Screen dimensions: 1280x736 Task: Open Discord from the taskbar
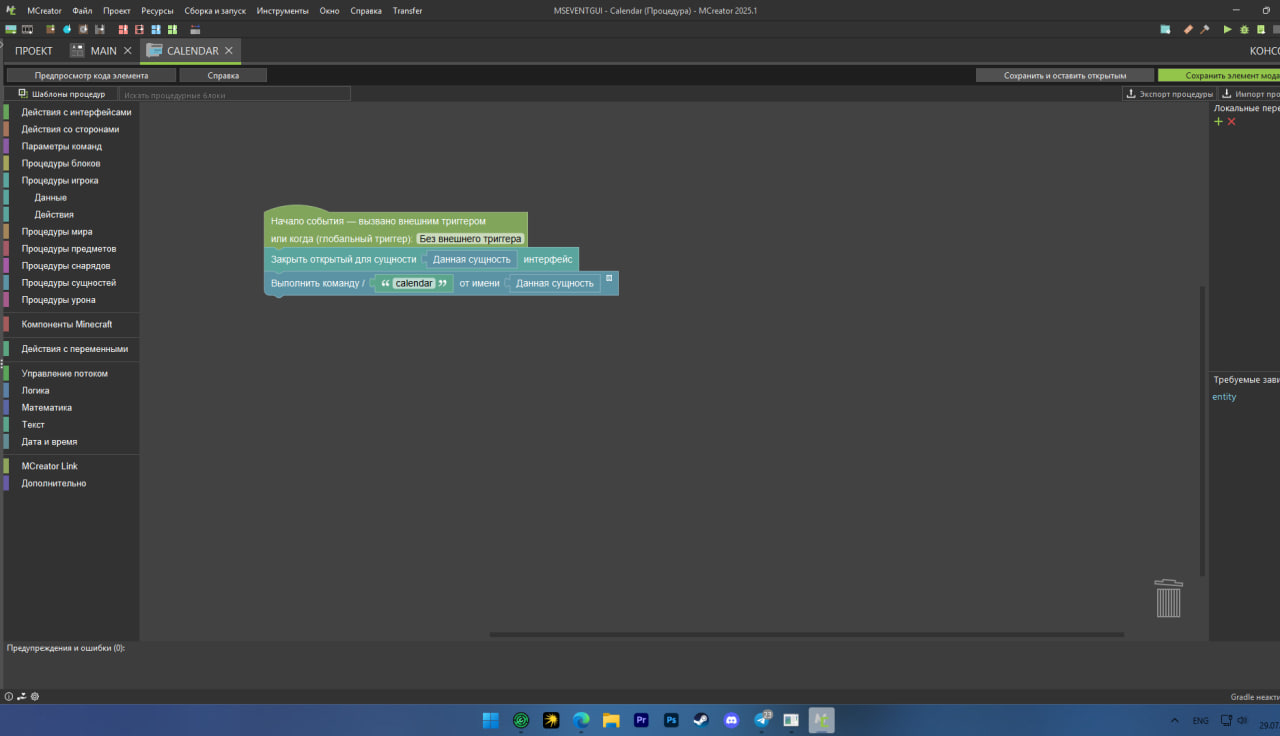click(731, 720)
